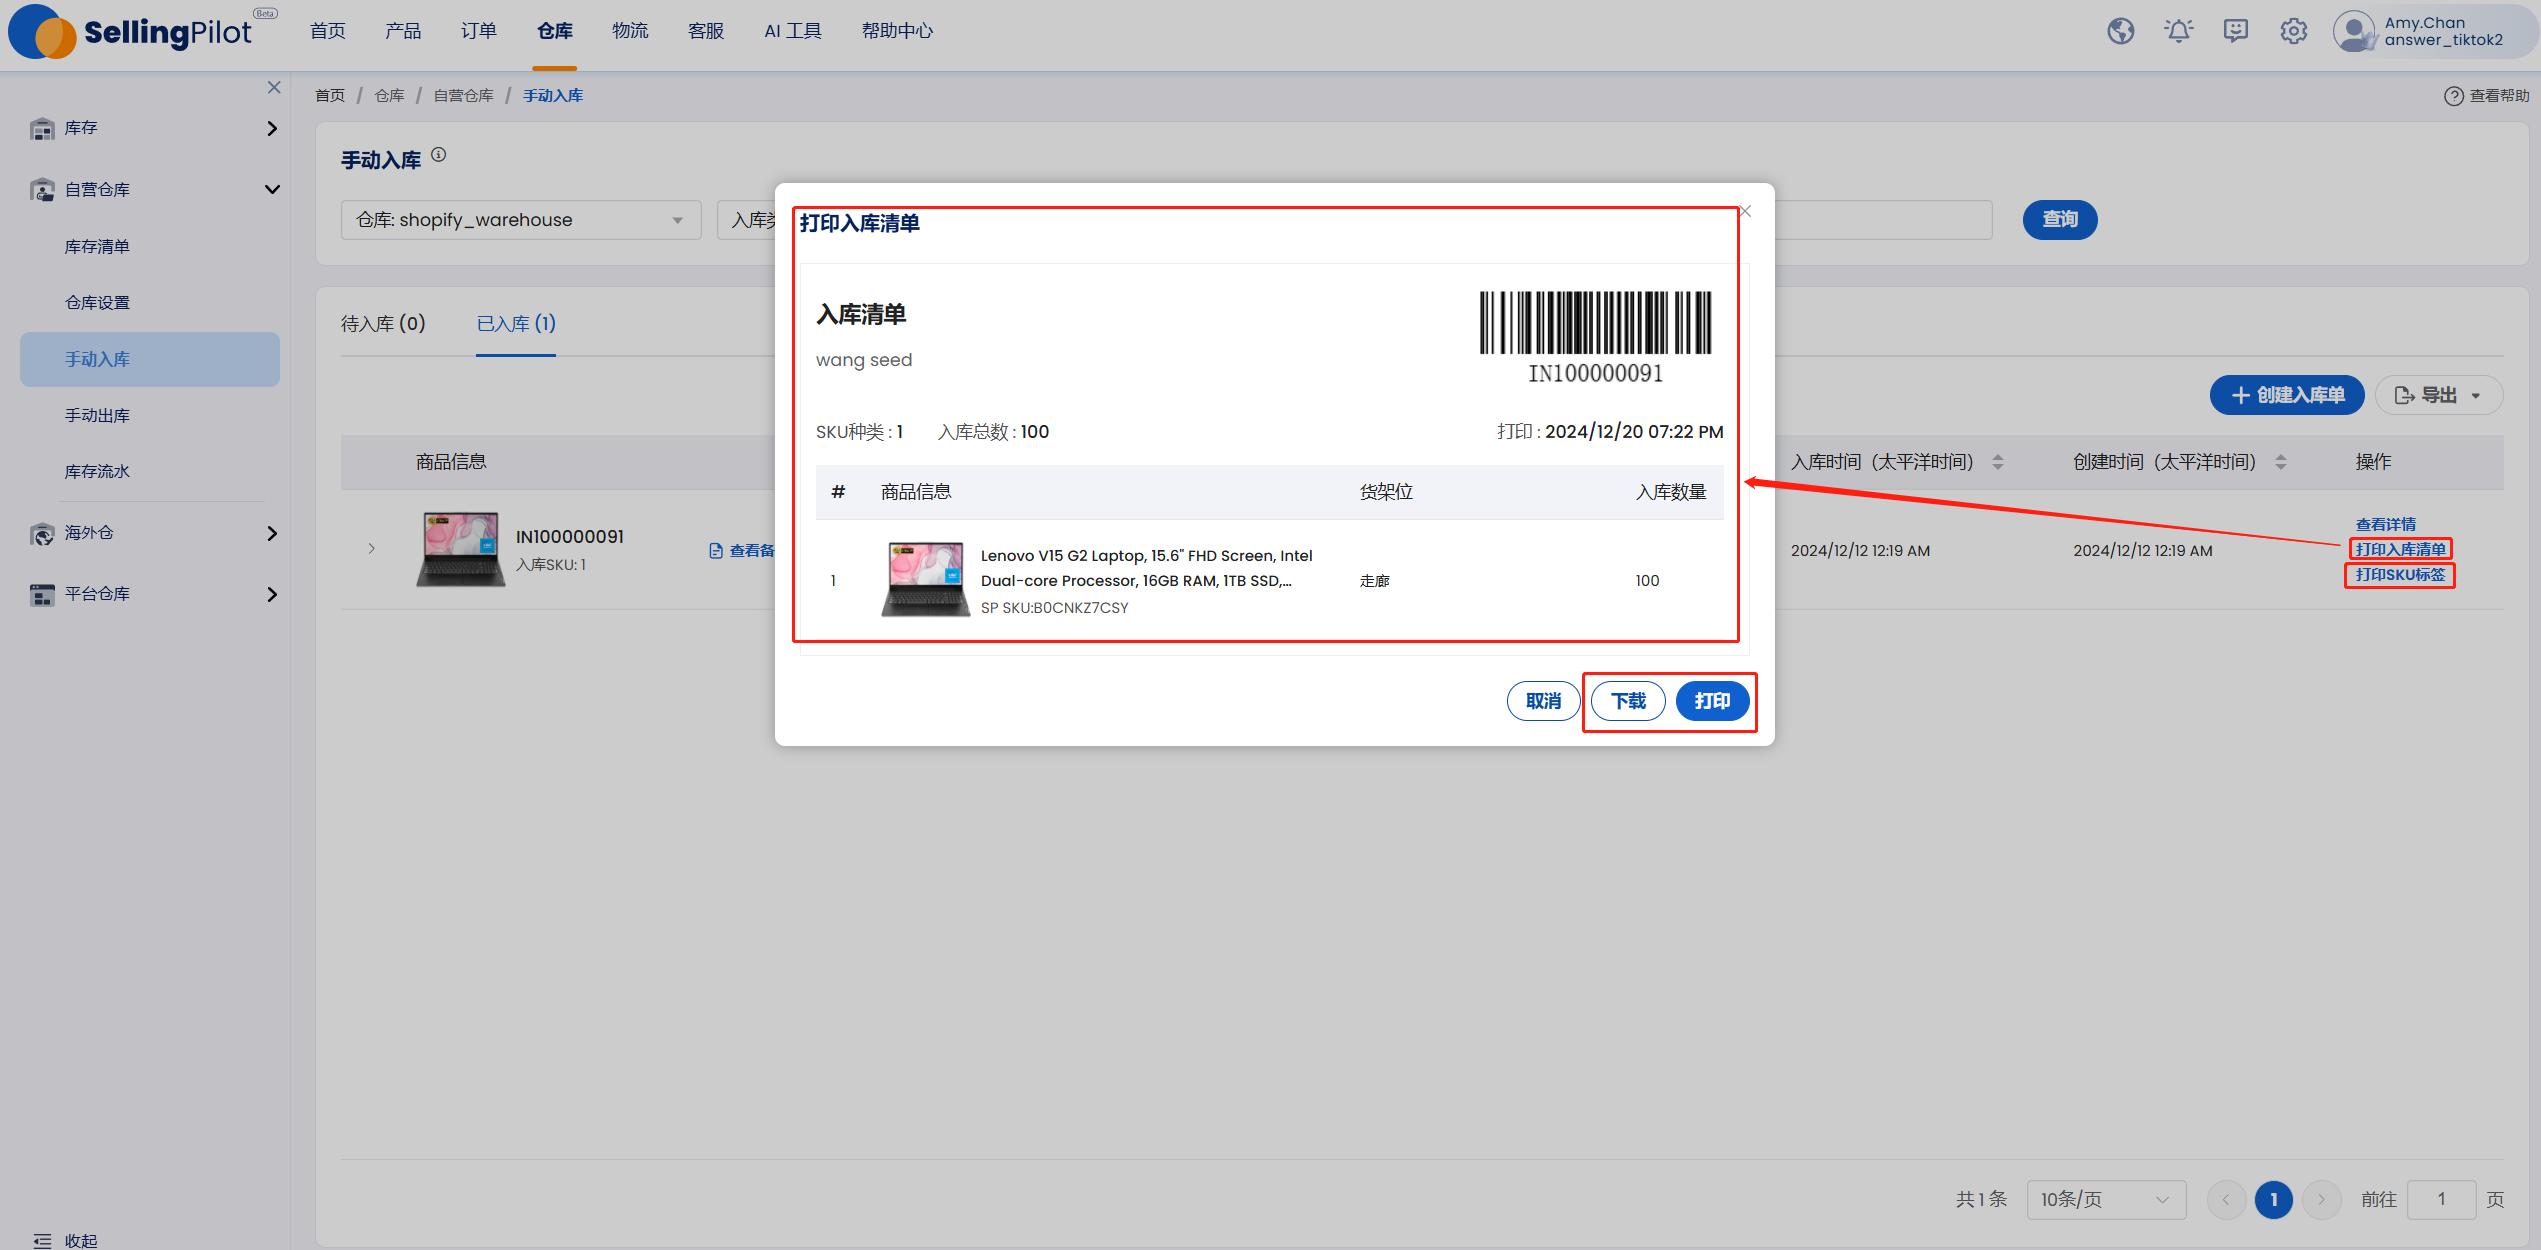Open the 仓库 shopify_warehouse dropdown
2541x1250 pixels.
tap(520, 220)
